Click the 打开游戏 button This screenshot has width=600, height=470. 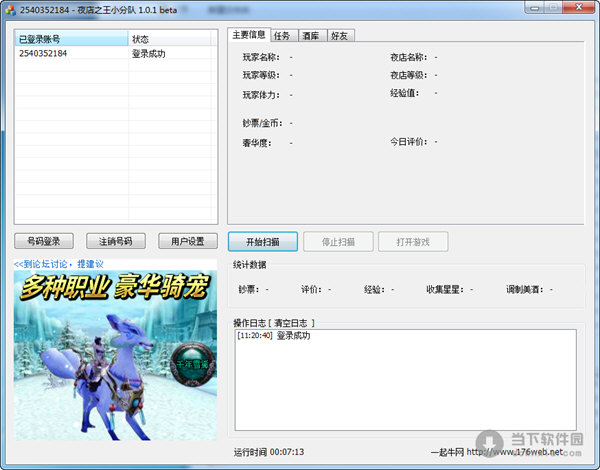coord(413,242)
